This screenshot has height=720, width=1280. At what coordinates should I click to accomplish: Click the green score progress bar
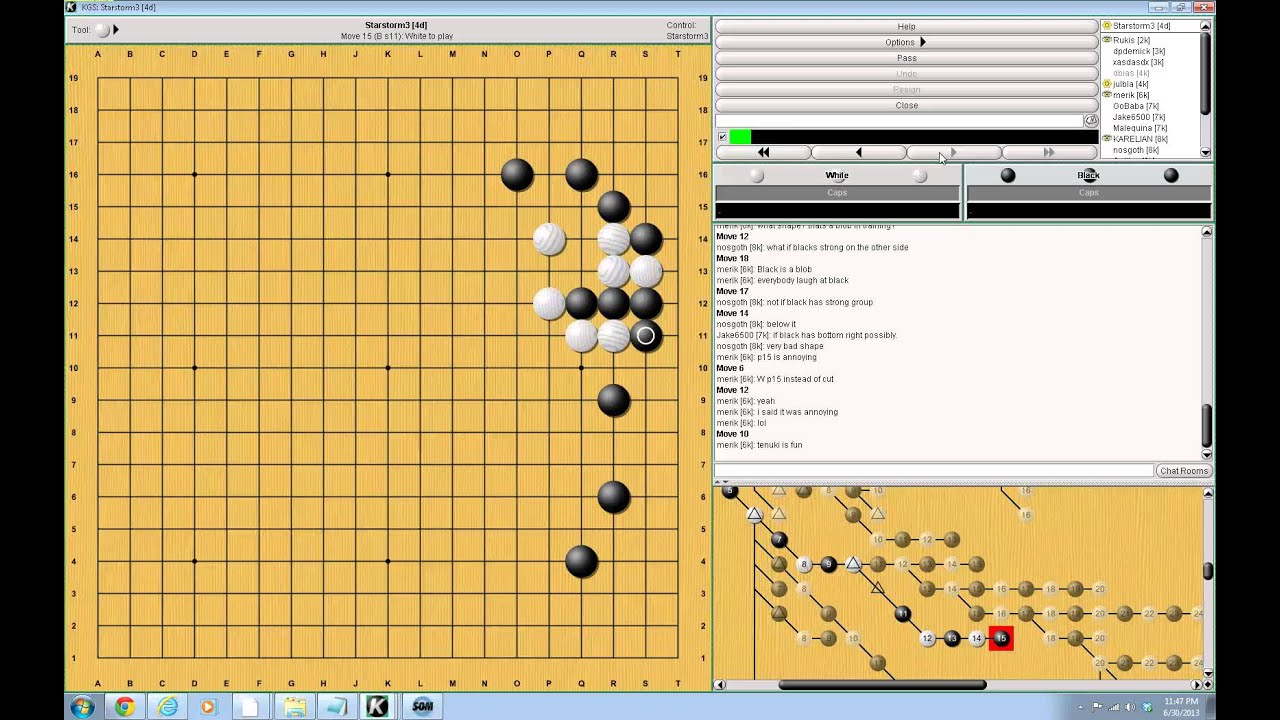740,137
